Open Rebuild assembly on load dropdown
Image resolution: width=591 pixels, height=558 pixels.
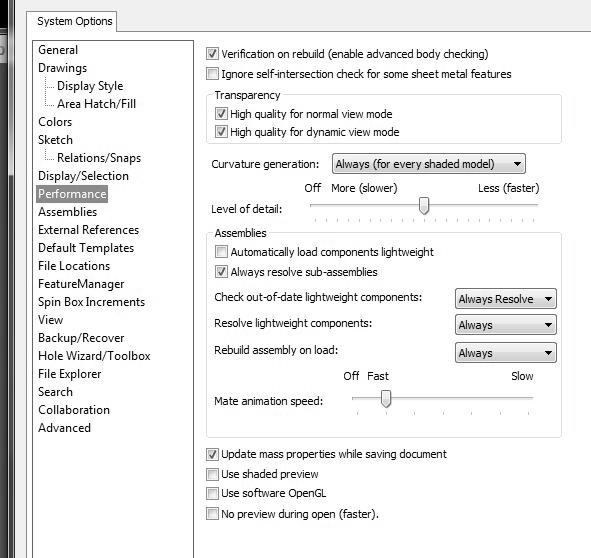point(505,353)
